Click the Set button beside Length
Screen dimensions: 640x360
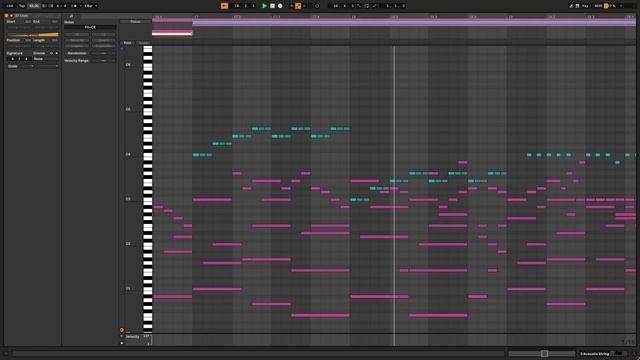(x=54, y=40)
